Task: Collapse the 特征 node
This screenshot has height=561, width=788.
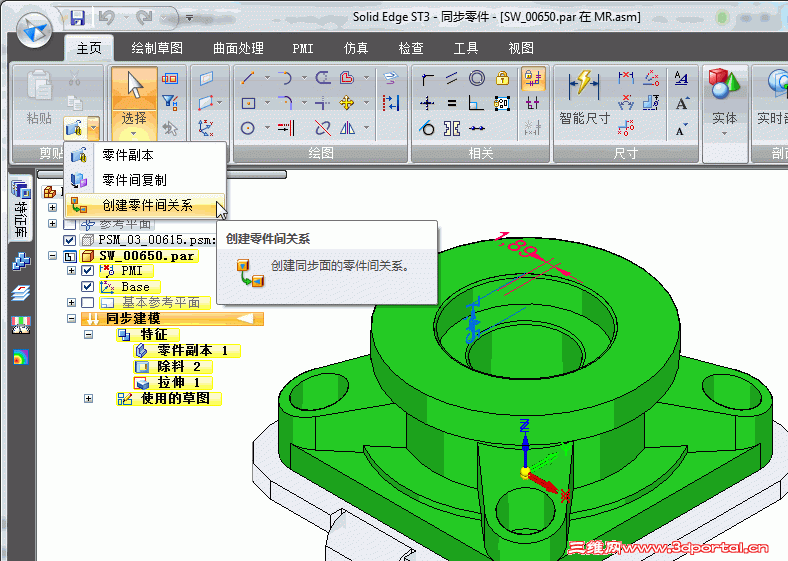Action: (x=88, y=334)
